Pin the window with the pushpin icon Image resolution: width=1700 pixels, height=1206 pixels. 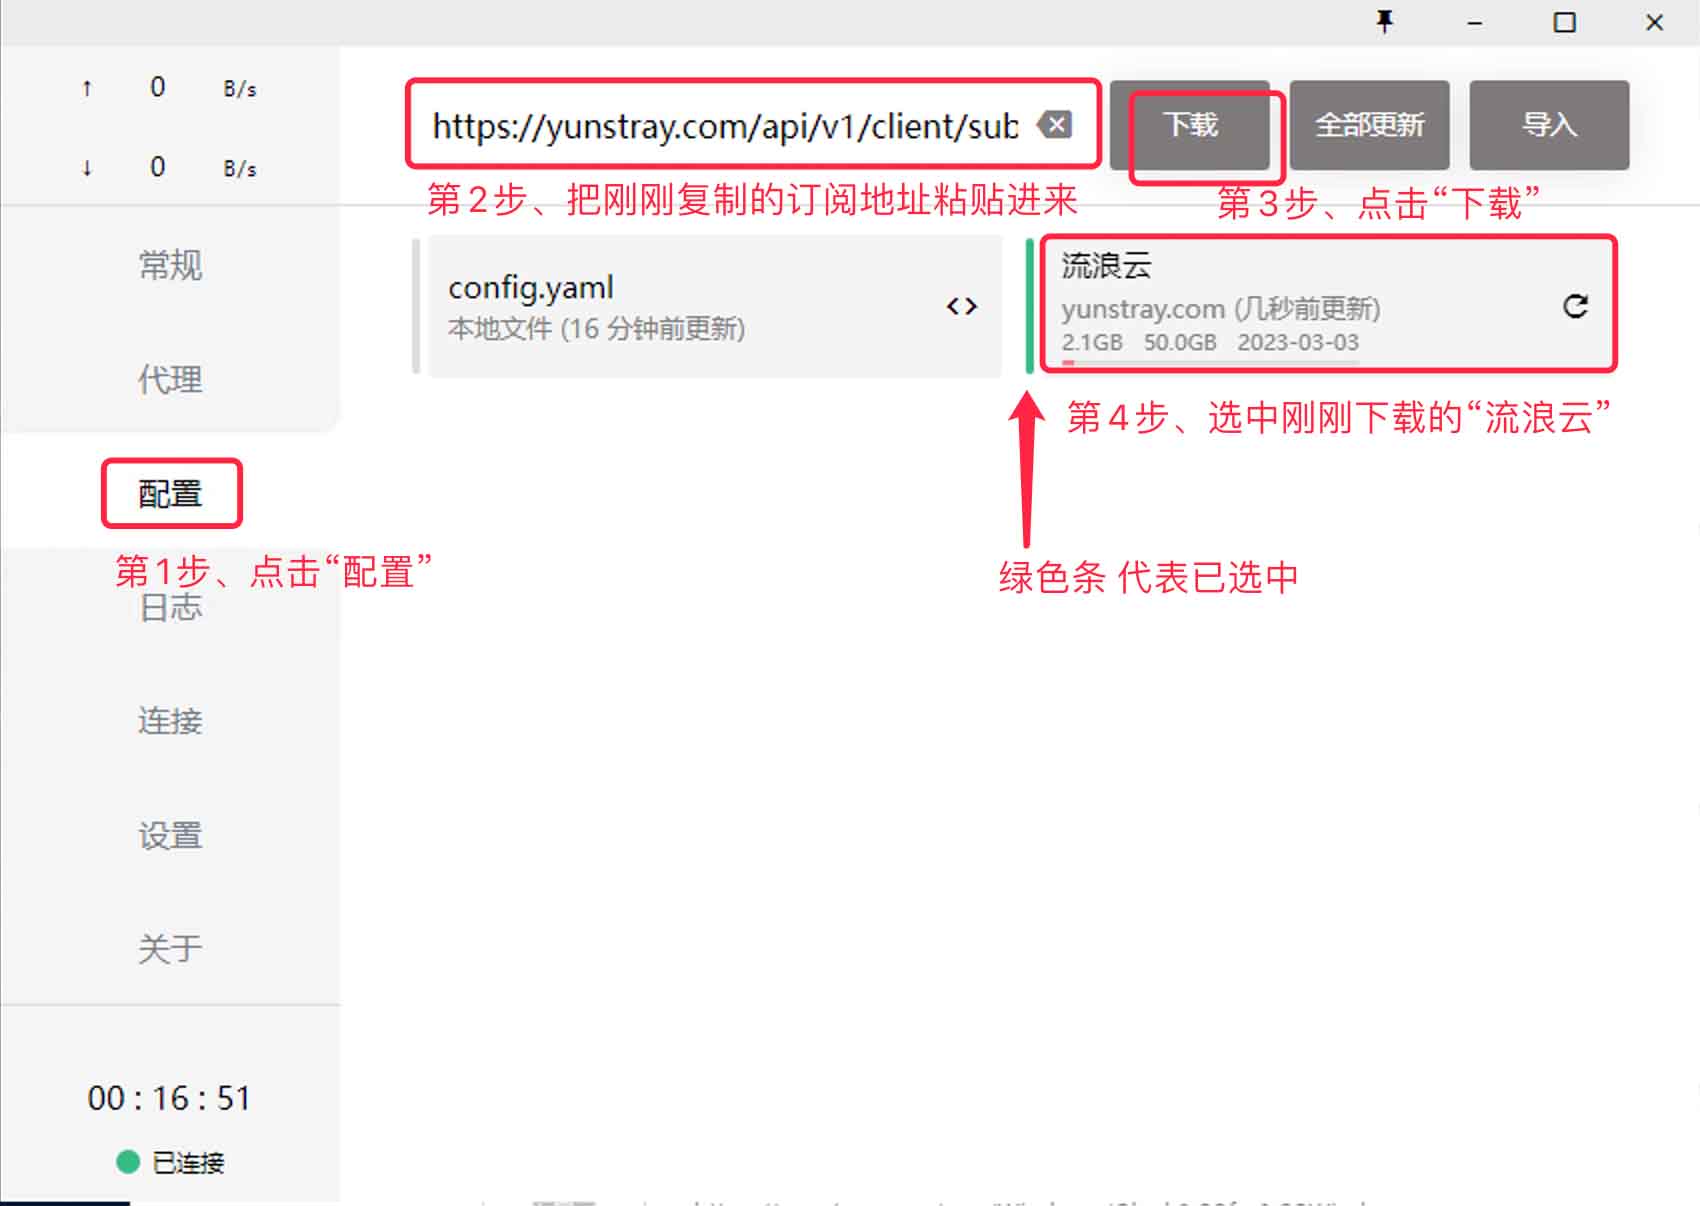1385,22
